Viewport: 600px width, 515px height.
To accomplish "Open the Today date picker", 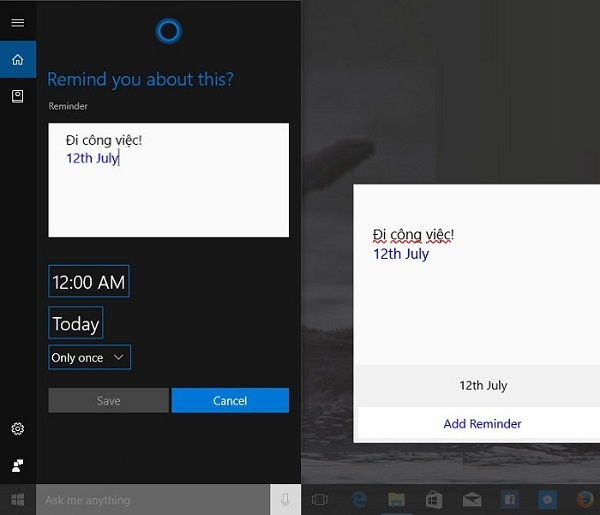I will 76,323.
